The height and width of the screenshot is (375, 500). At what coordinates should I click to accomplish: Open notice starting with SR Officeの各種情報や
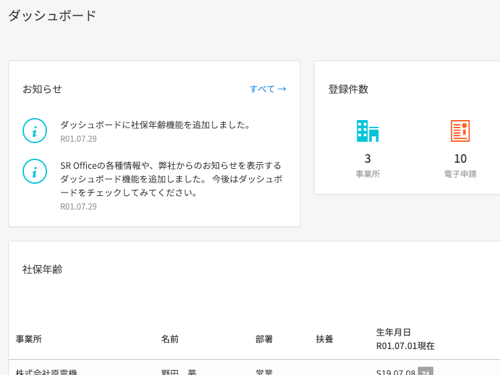click(171, 179)
